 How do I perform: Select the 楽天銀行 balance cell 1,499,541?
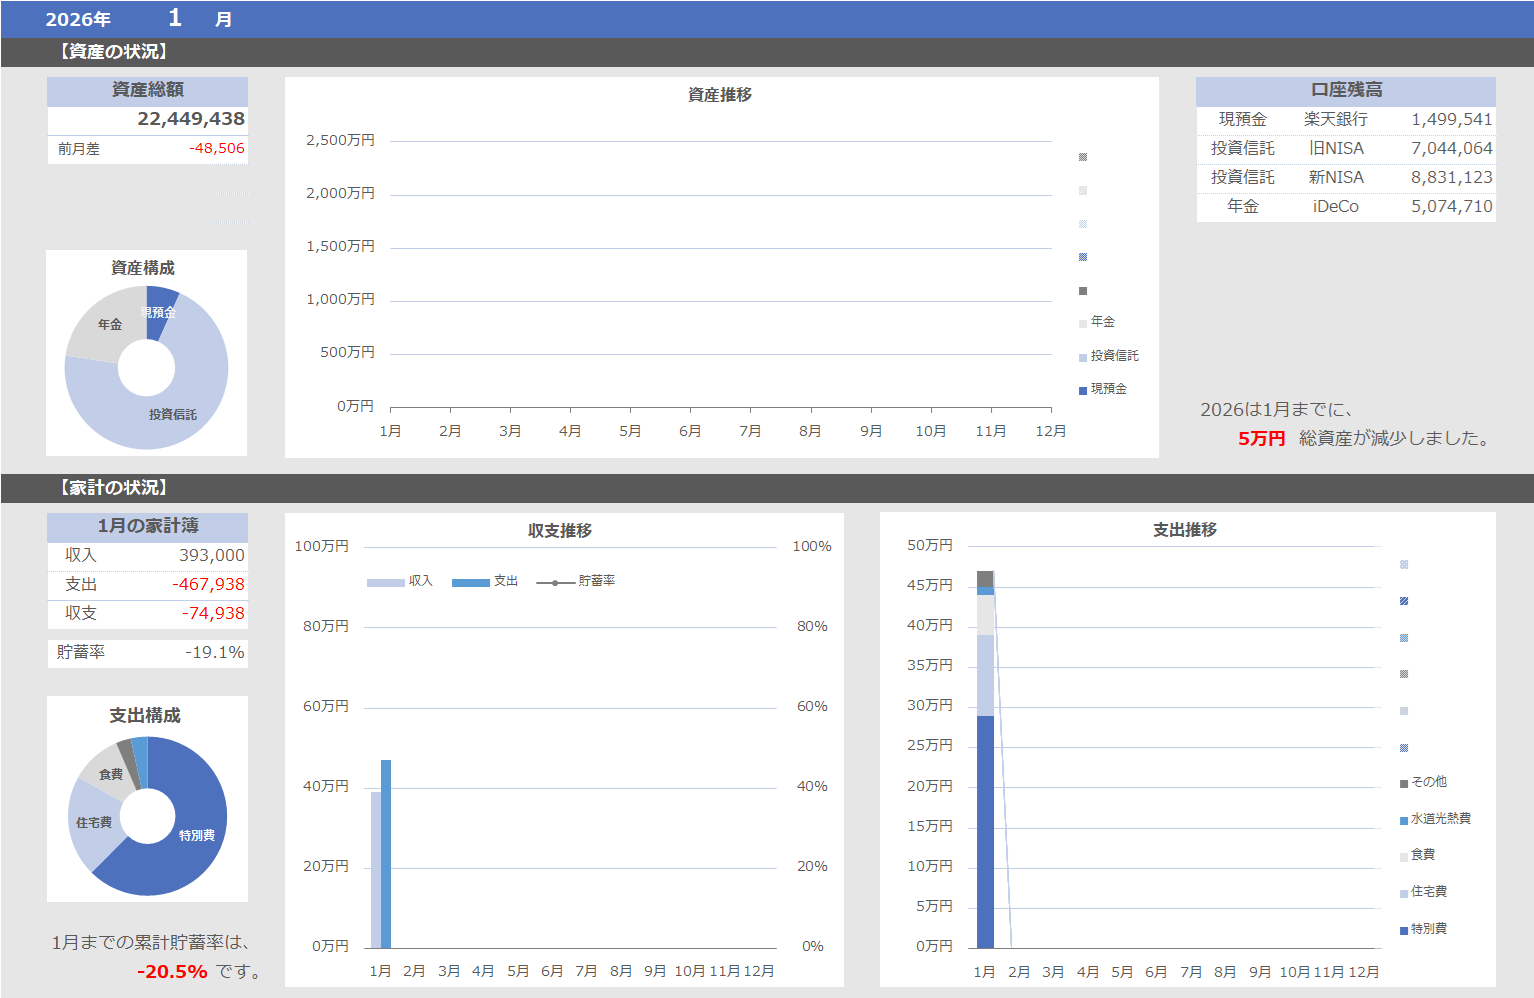1451,119
